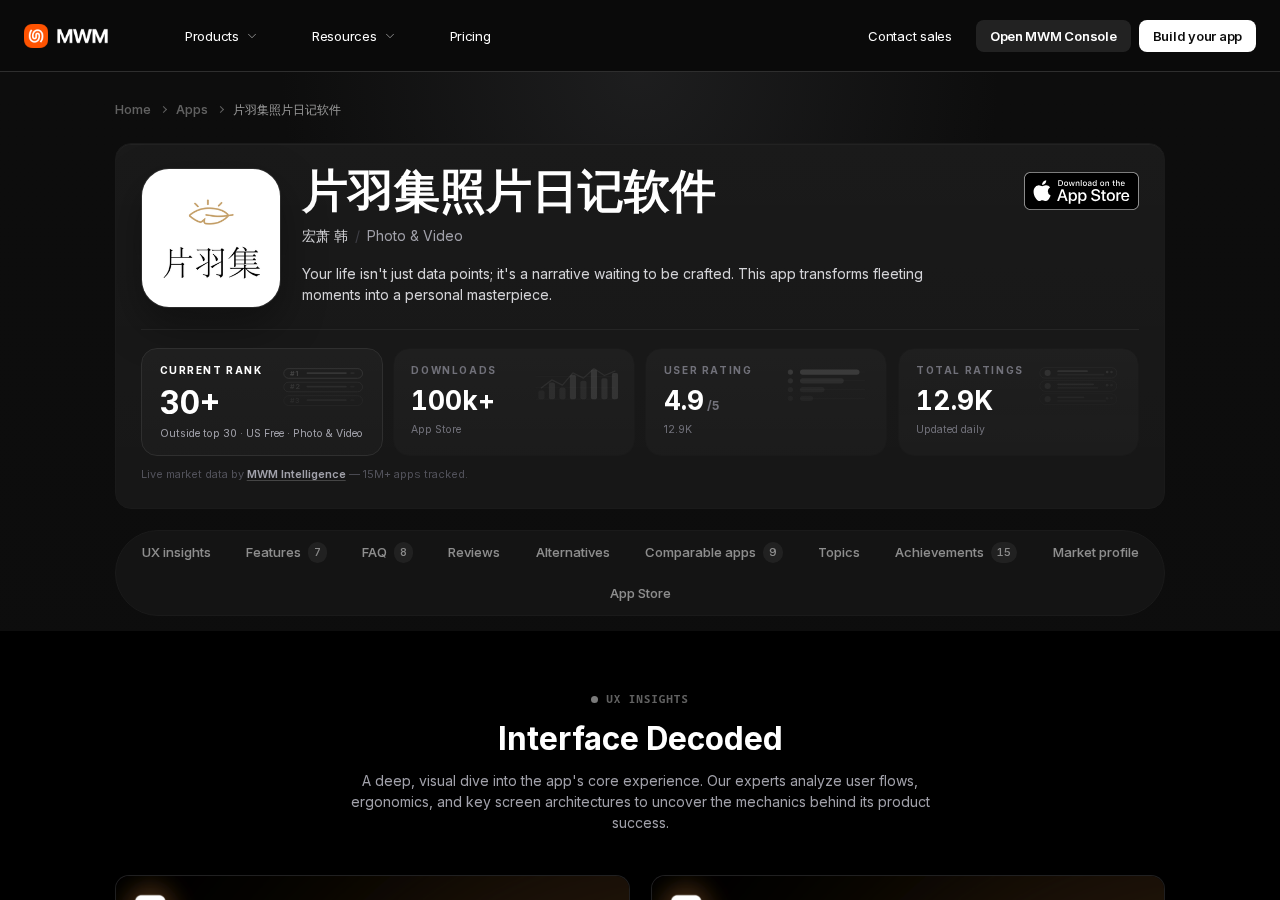The image size is (1280, 900).
Task: Click the bar chart icon in Downloads
Action: click(578, 384)
